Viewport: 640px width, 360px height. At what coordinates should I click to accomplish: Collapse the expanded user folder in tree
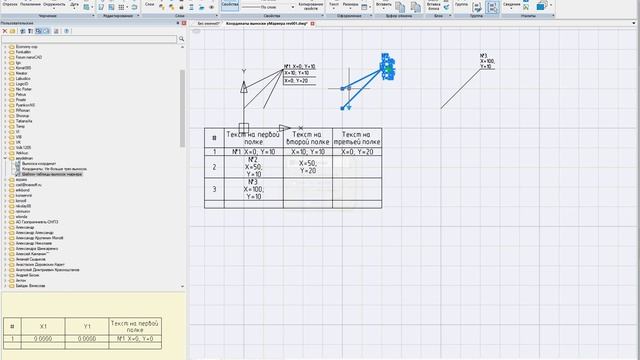coord(5,158)
